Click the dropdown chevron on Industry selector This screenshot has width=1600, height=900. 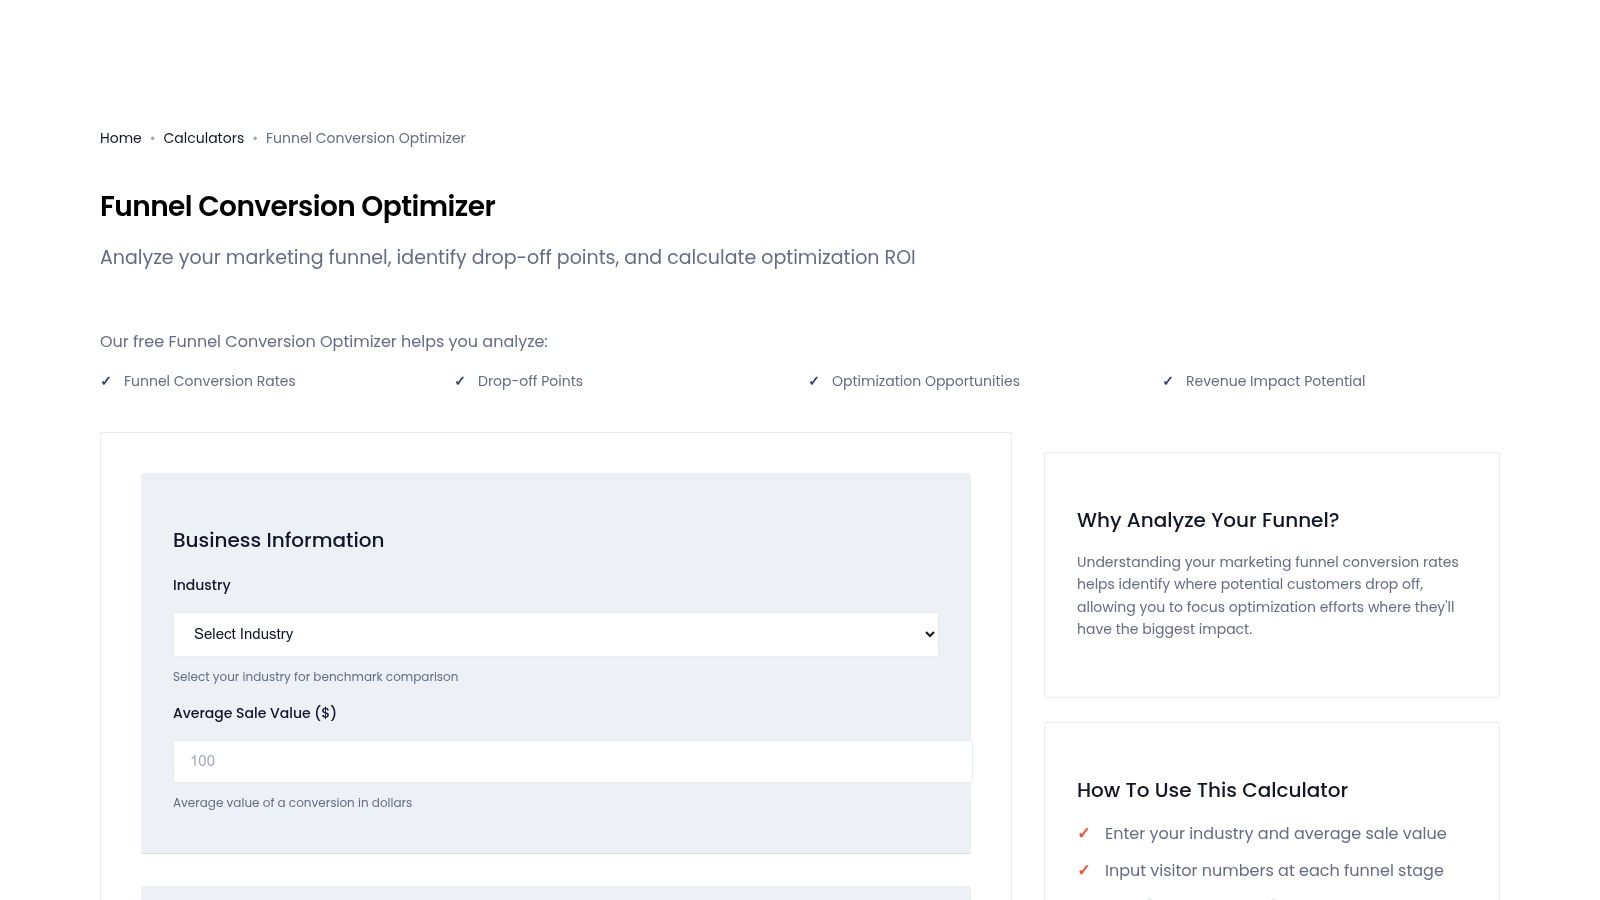tap(928, 634)
